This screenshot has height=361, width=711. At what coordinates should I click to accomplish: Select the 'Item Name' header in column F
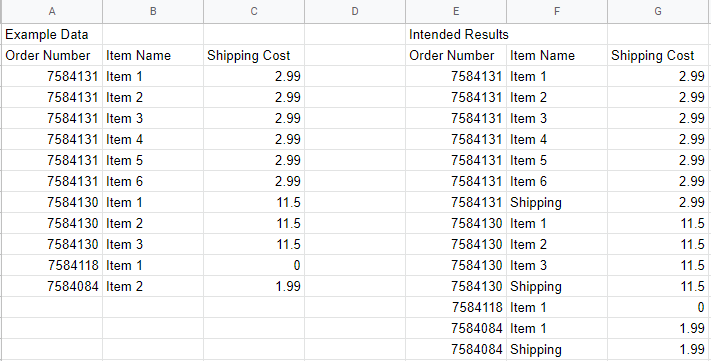(x=557, y=55)
